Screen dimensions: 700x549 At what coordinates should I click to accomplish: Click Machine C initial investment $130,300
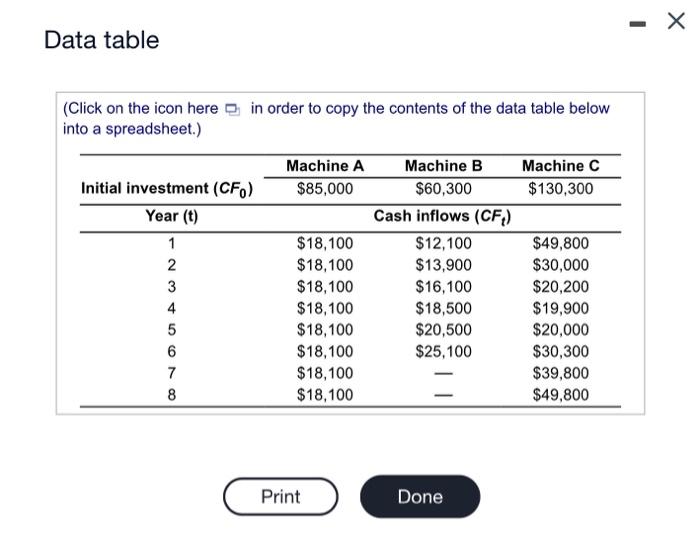tap(560, 188)
